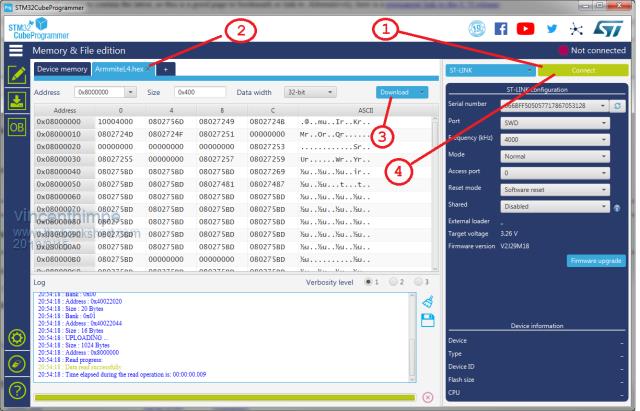The width and height of the screenshot is (640, 411).
Task: Open the Erasing & Programming download icon
Action: point(15,101)
